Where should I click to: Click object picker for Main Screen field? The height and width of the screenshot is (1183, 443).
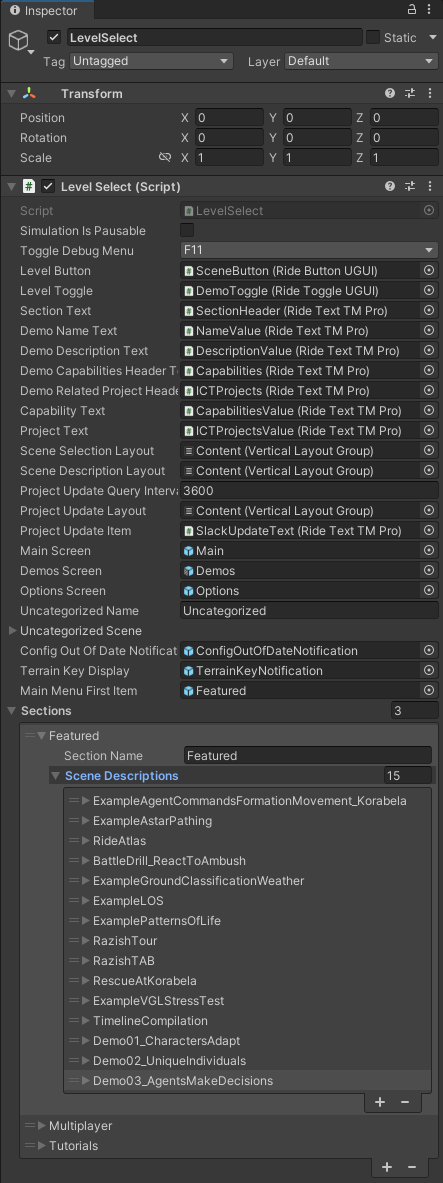click(x=429, y=551)
